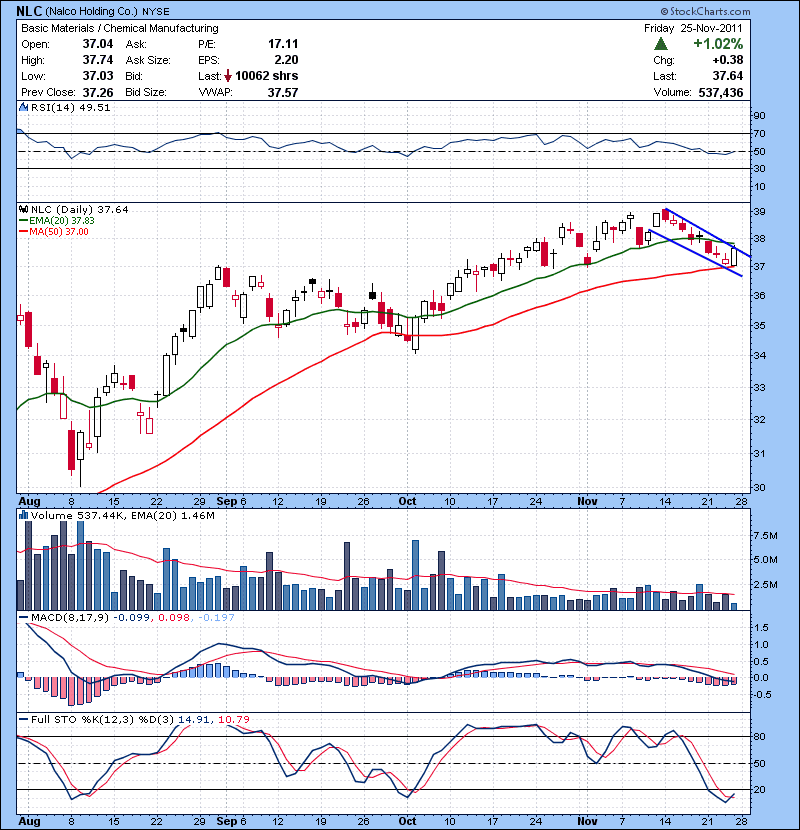Click the NYSE exchange label
The width and height of the screenshot is (800, 830).
pos(156,12)
